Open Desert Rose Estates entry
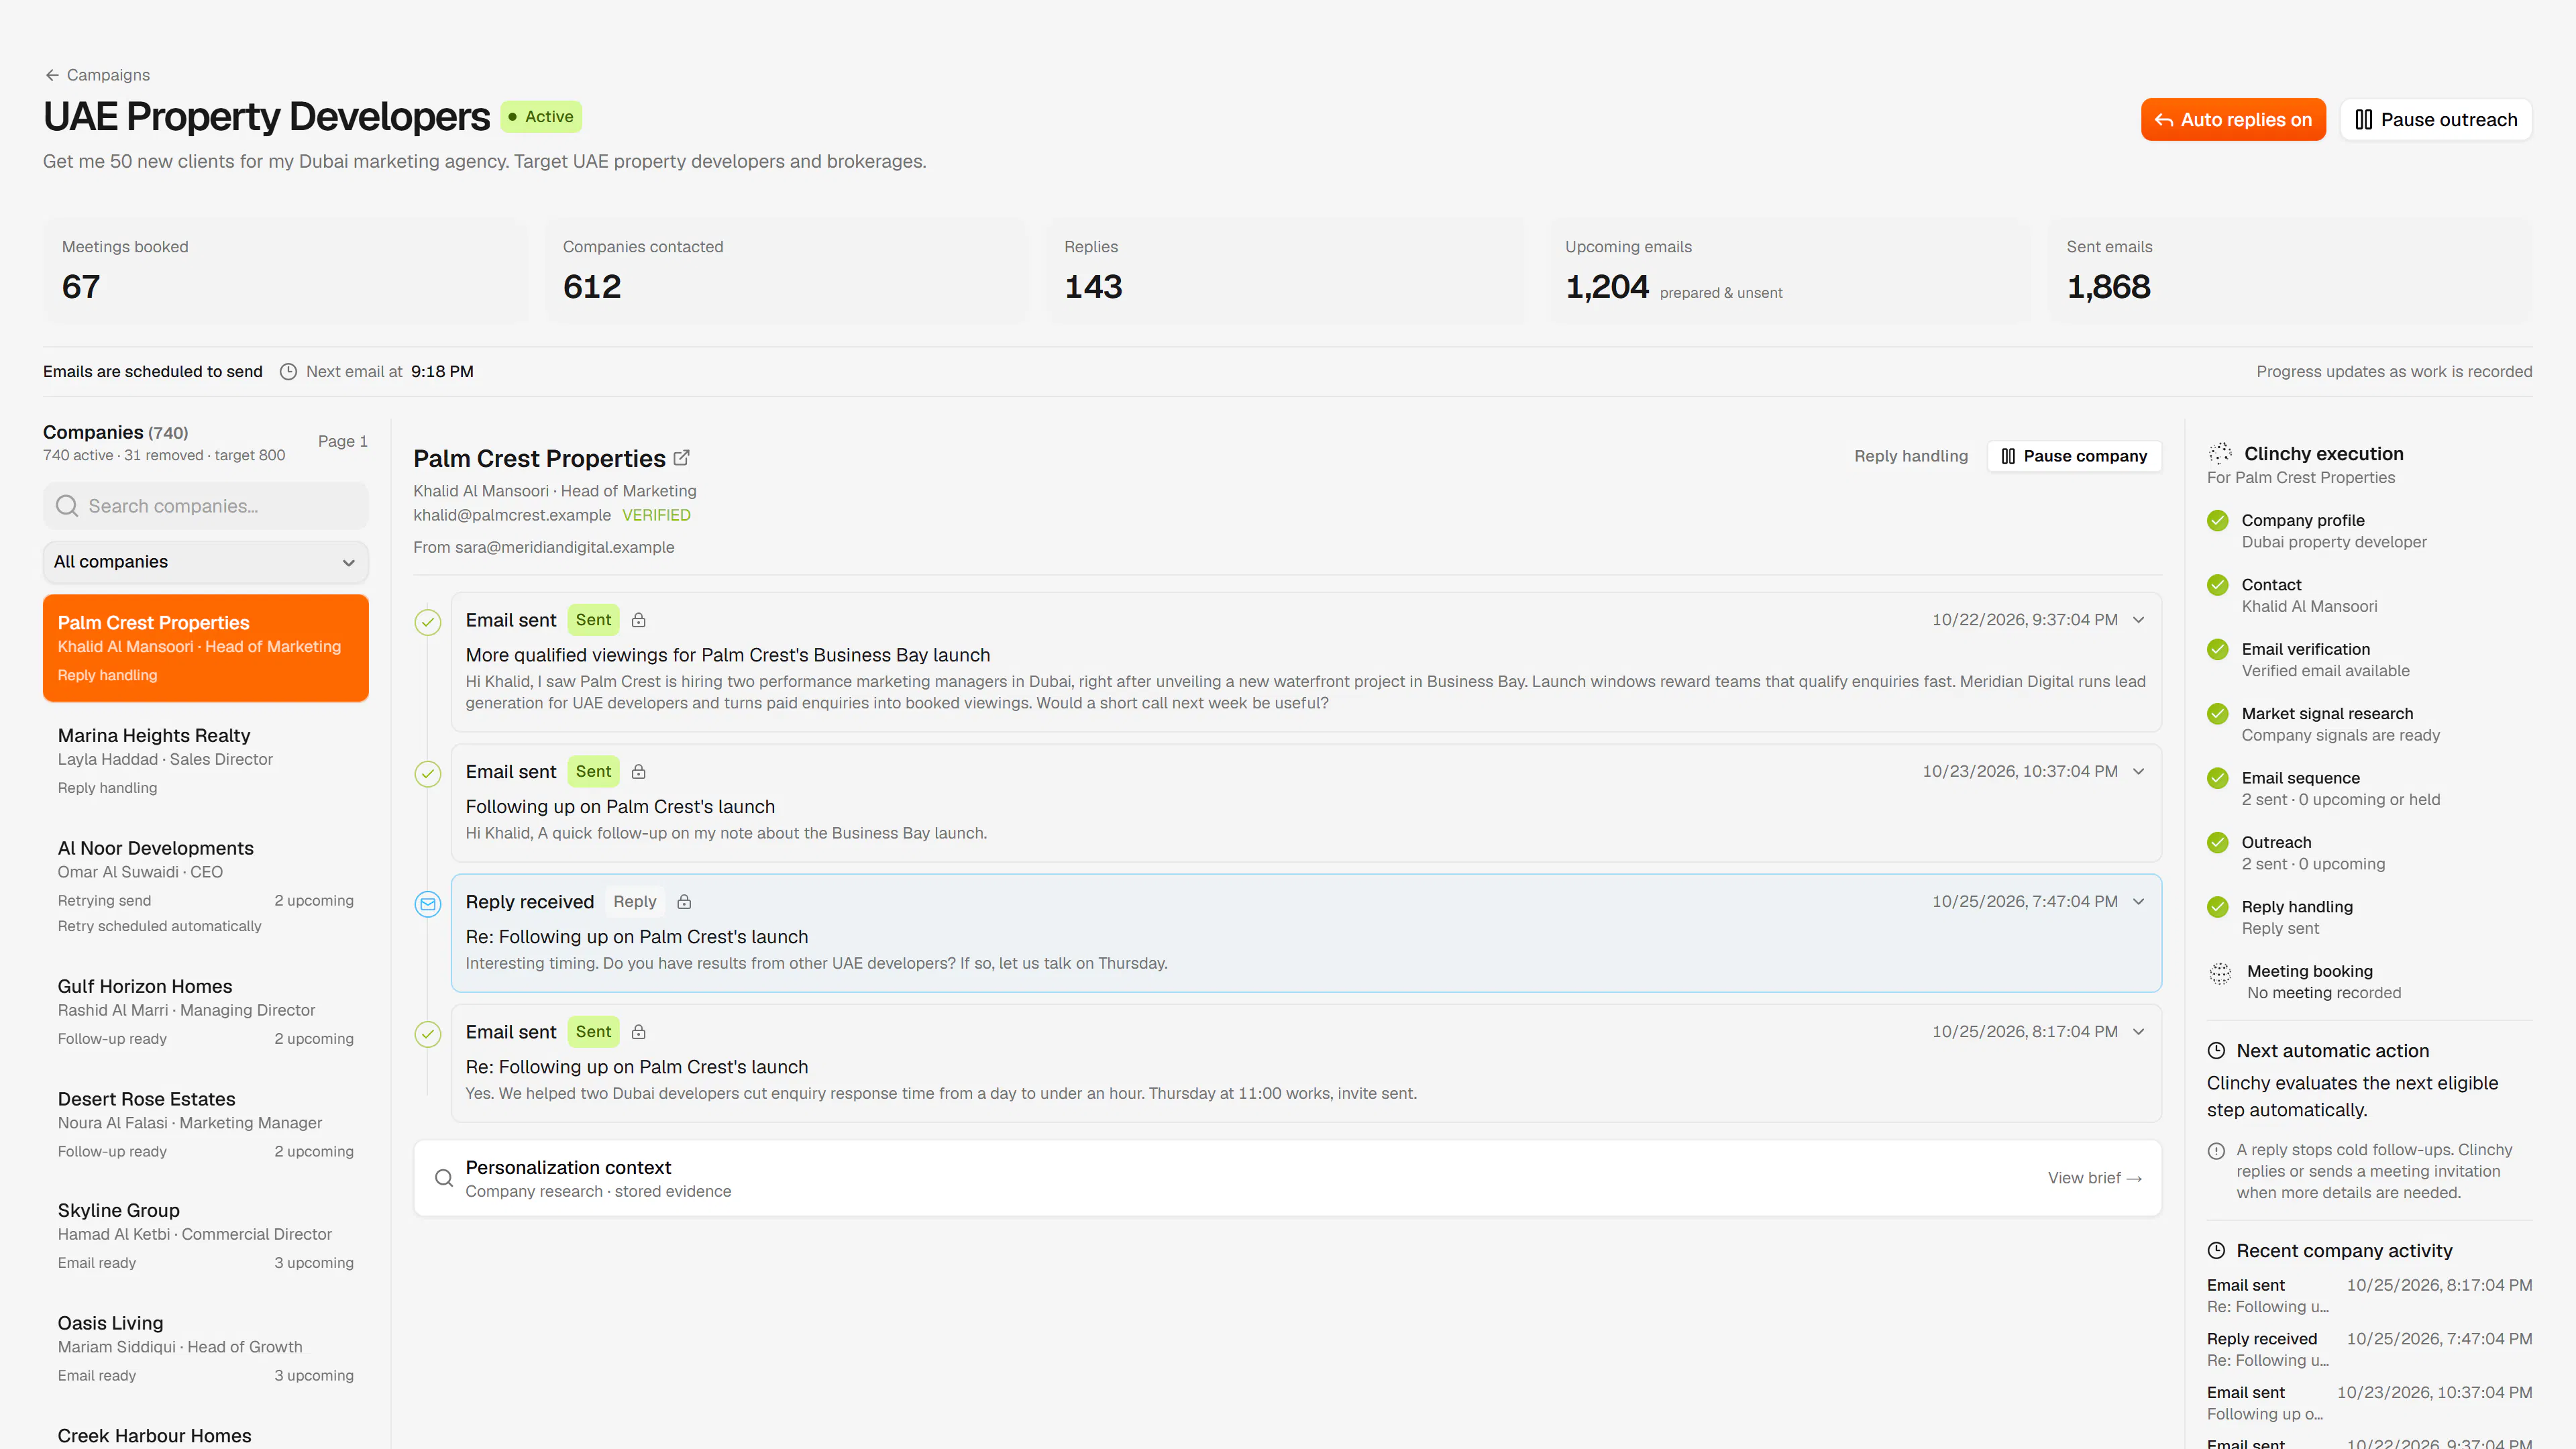Image resolution: width=2576 pixels, height=1449 pixels. (206, 1125)
